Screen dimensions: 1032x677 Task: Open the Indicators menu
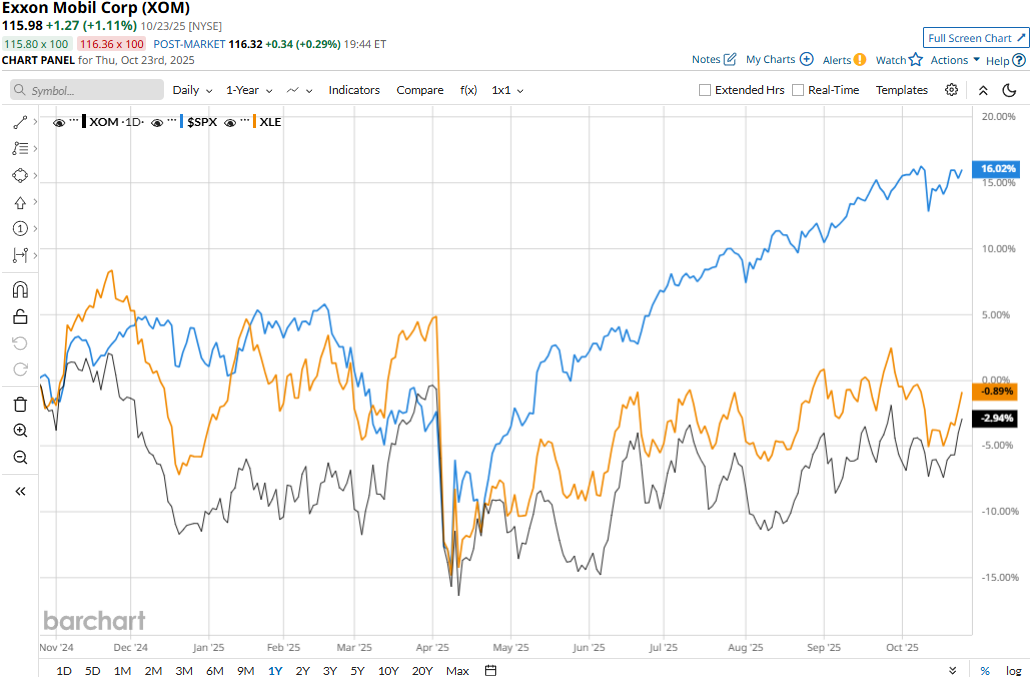click(x=354, y=90)
